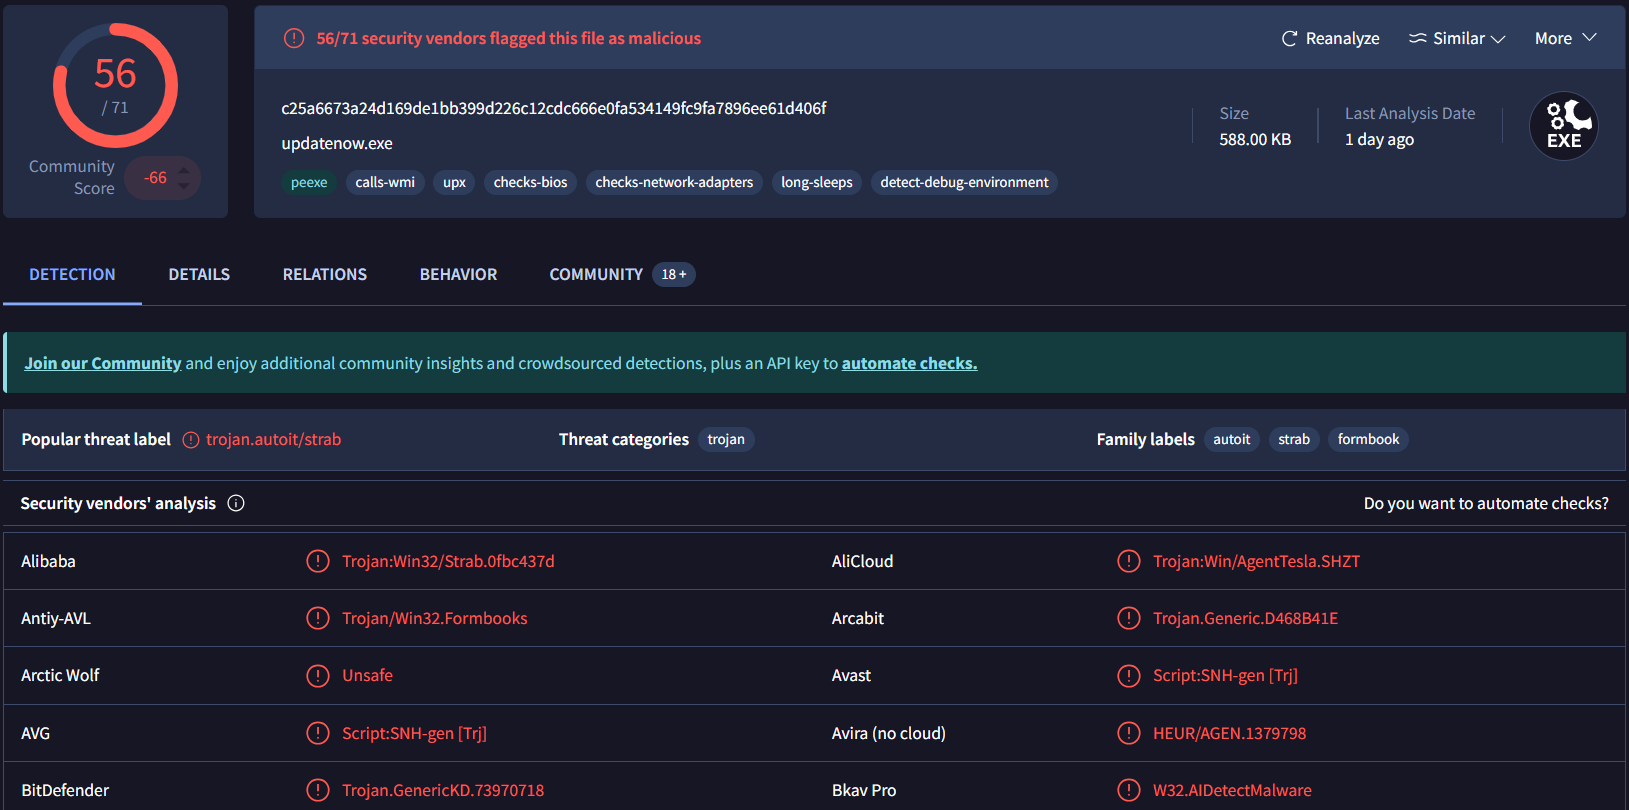Click the Similar approximate-match icon

1417,38
